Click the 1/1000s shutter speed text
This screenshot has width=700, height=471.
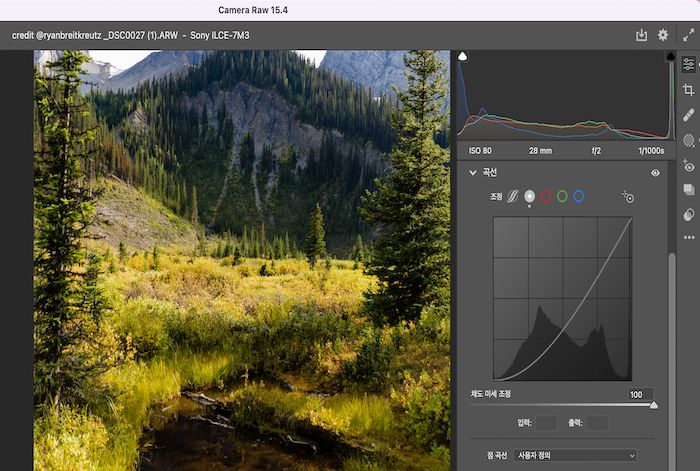(x=651, y=151)
